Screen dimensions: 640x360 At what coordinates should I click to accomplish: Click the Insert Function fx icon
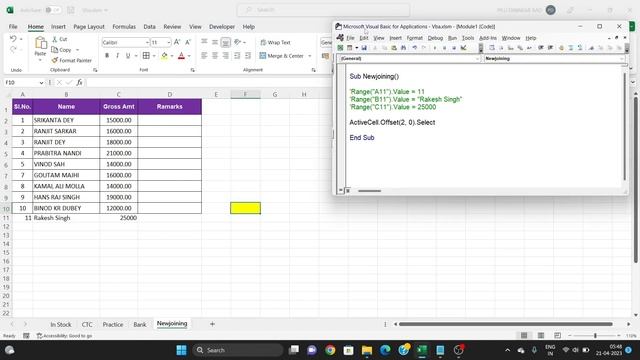click(79, 82)
